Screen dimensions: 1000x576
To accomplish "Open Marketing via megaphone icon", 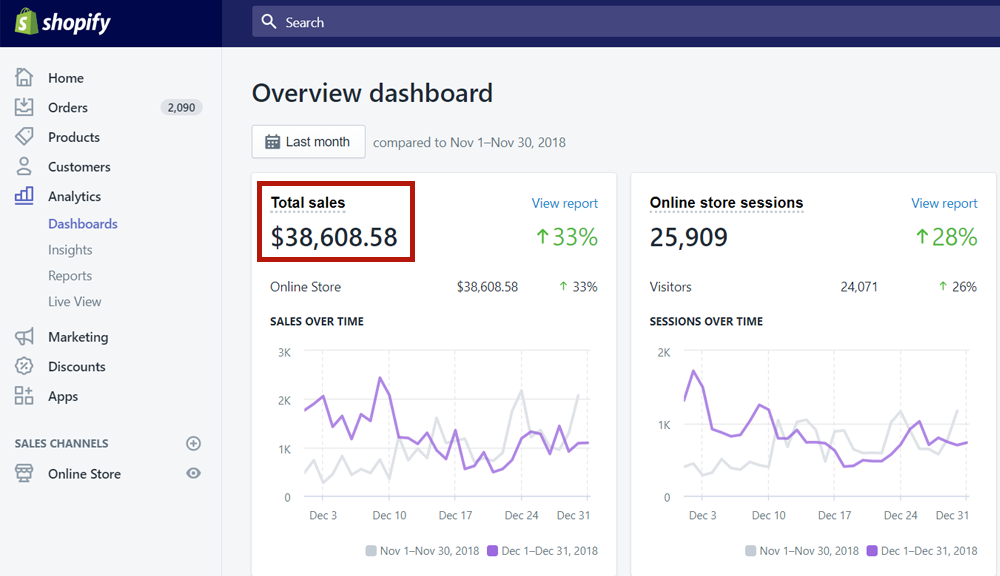I will pos(24,337).
